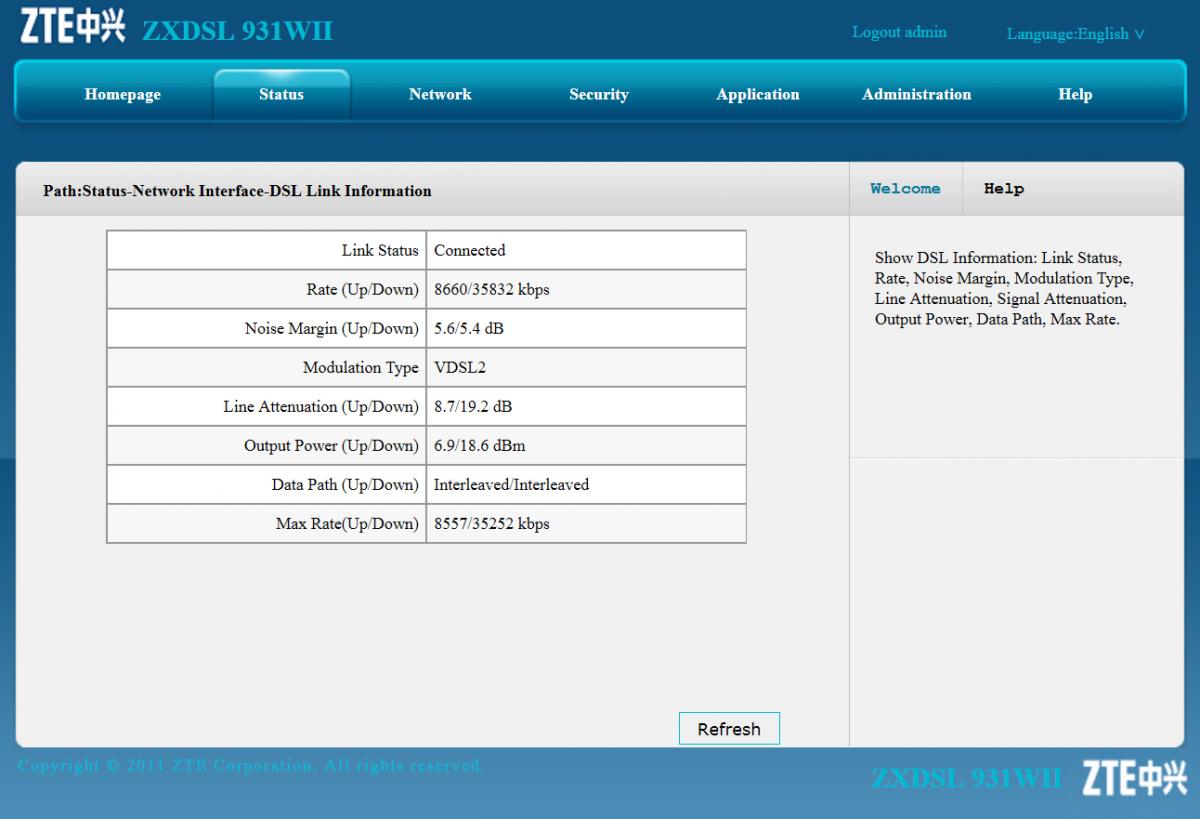Select the rate value 8660/35832 kbps
The width and height of the screenshot is (1200, 819).
click(492, 289)
